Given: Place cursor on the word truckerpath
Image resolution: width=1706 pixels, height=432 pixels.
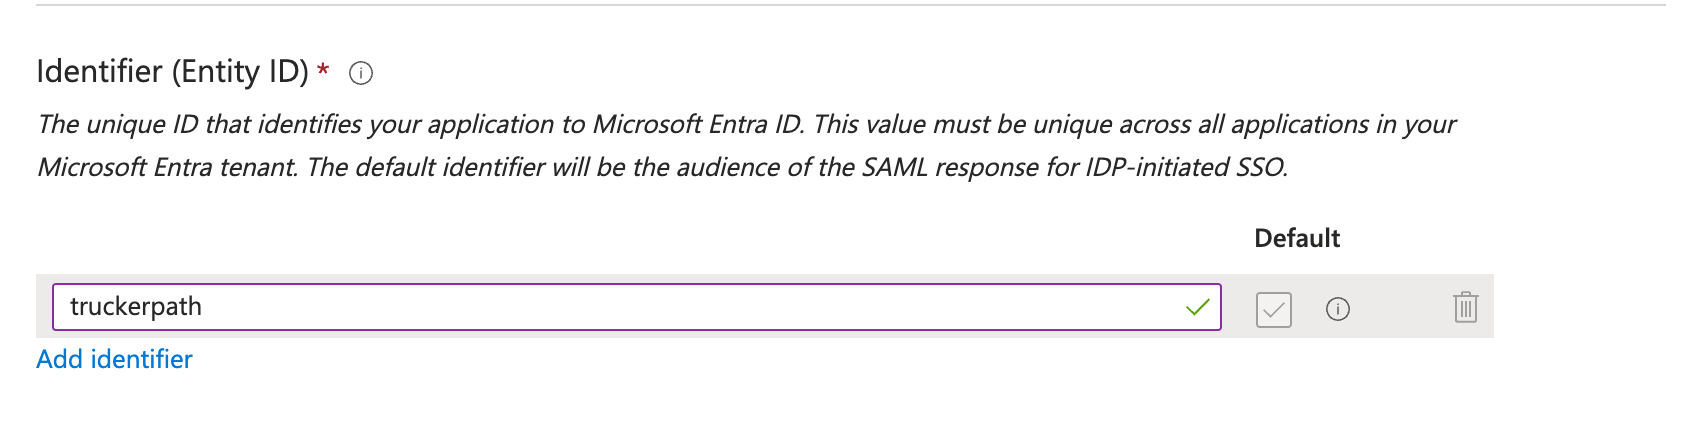Looking at the screenshot, I should click(x=136, y=307).
